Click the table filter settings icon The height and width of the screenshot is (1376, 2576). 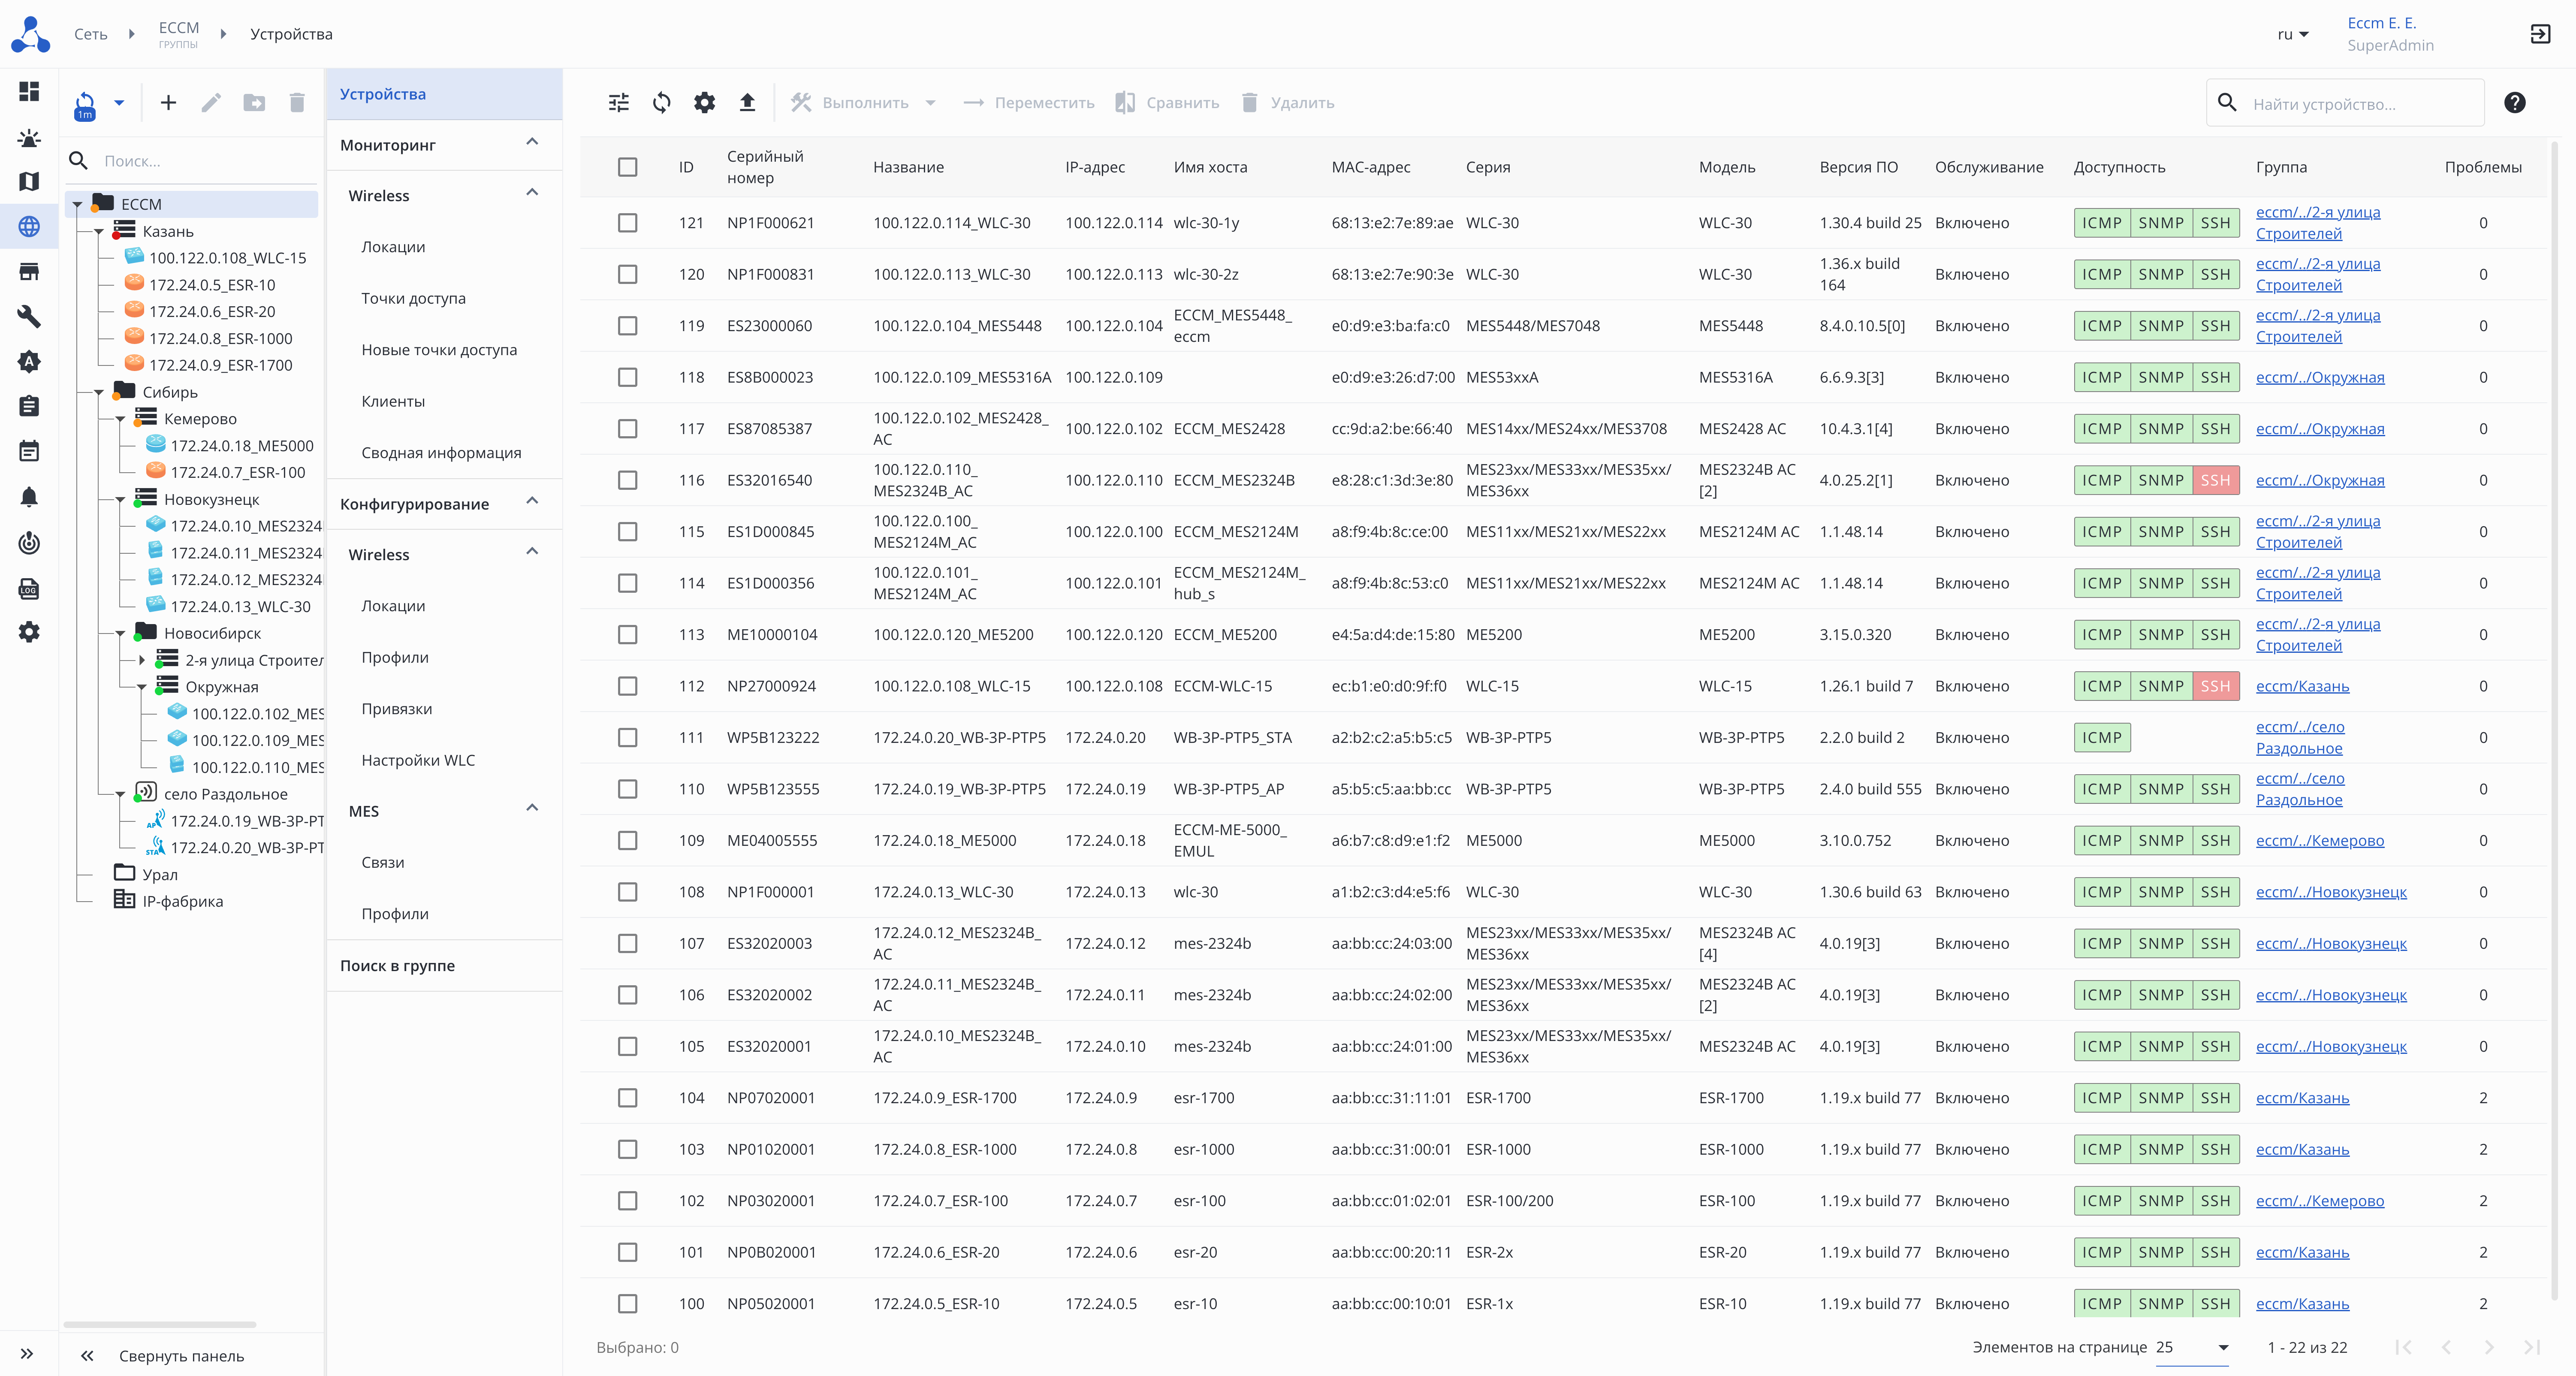pos(619,102)
